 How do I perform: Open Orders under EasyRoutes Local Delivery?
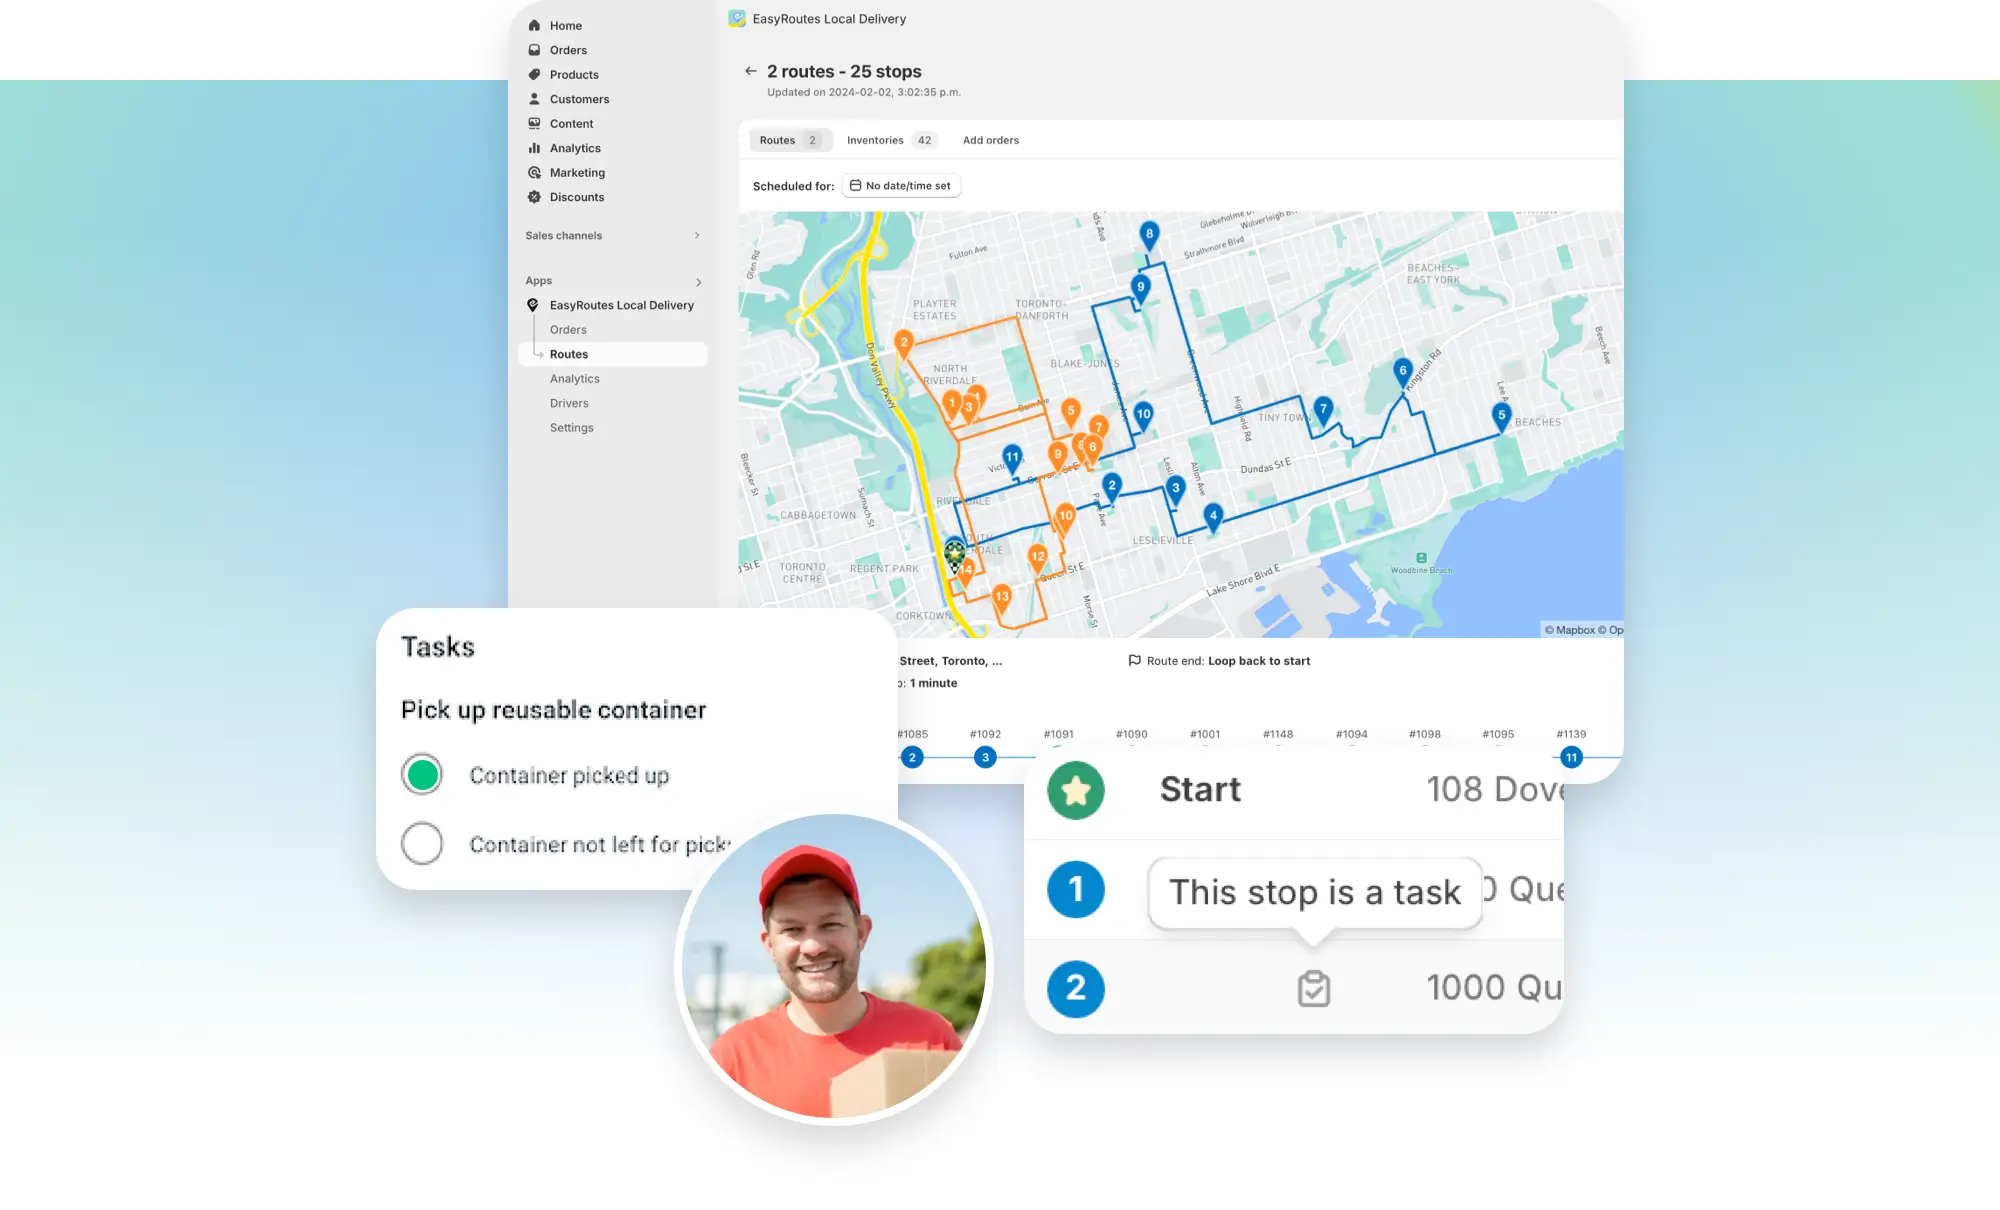pos(568,330)
